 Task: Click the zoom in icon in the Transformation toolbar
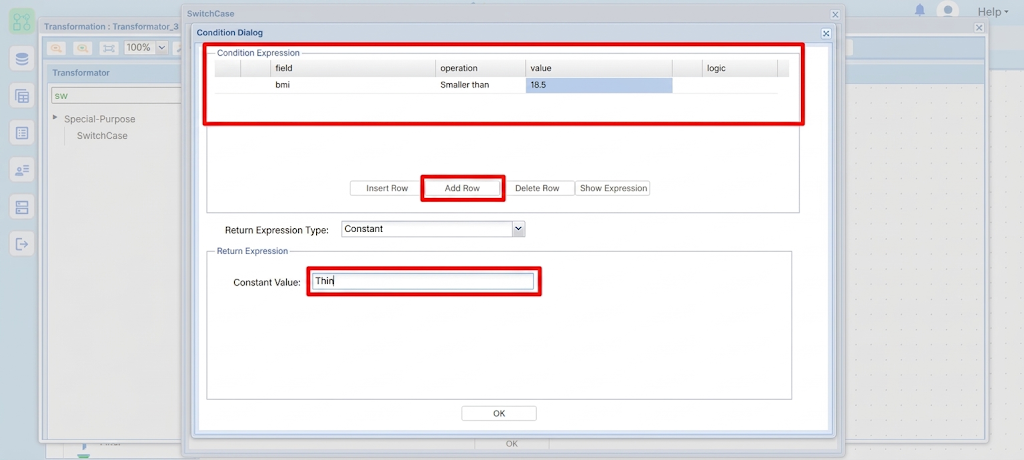tap(82, 48)
